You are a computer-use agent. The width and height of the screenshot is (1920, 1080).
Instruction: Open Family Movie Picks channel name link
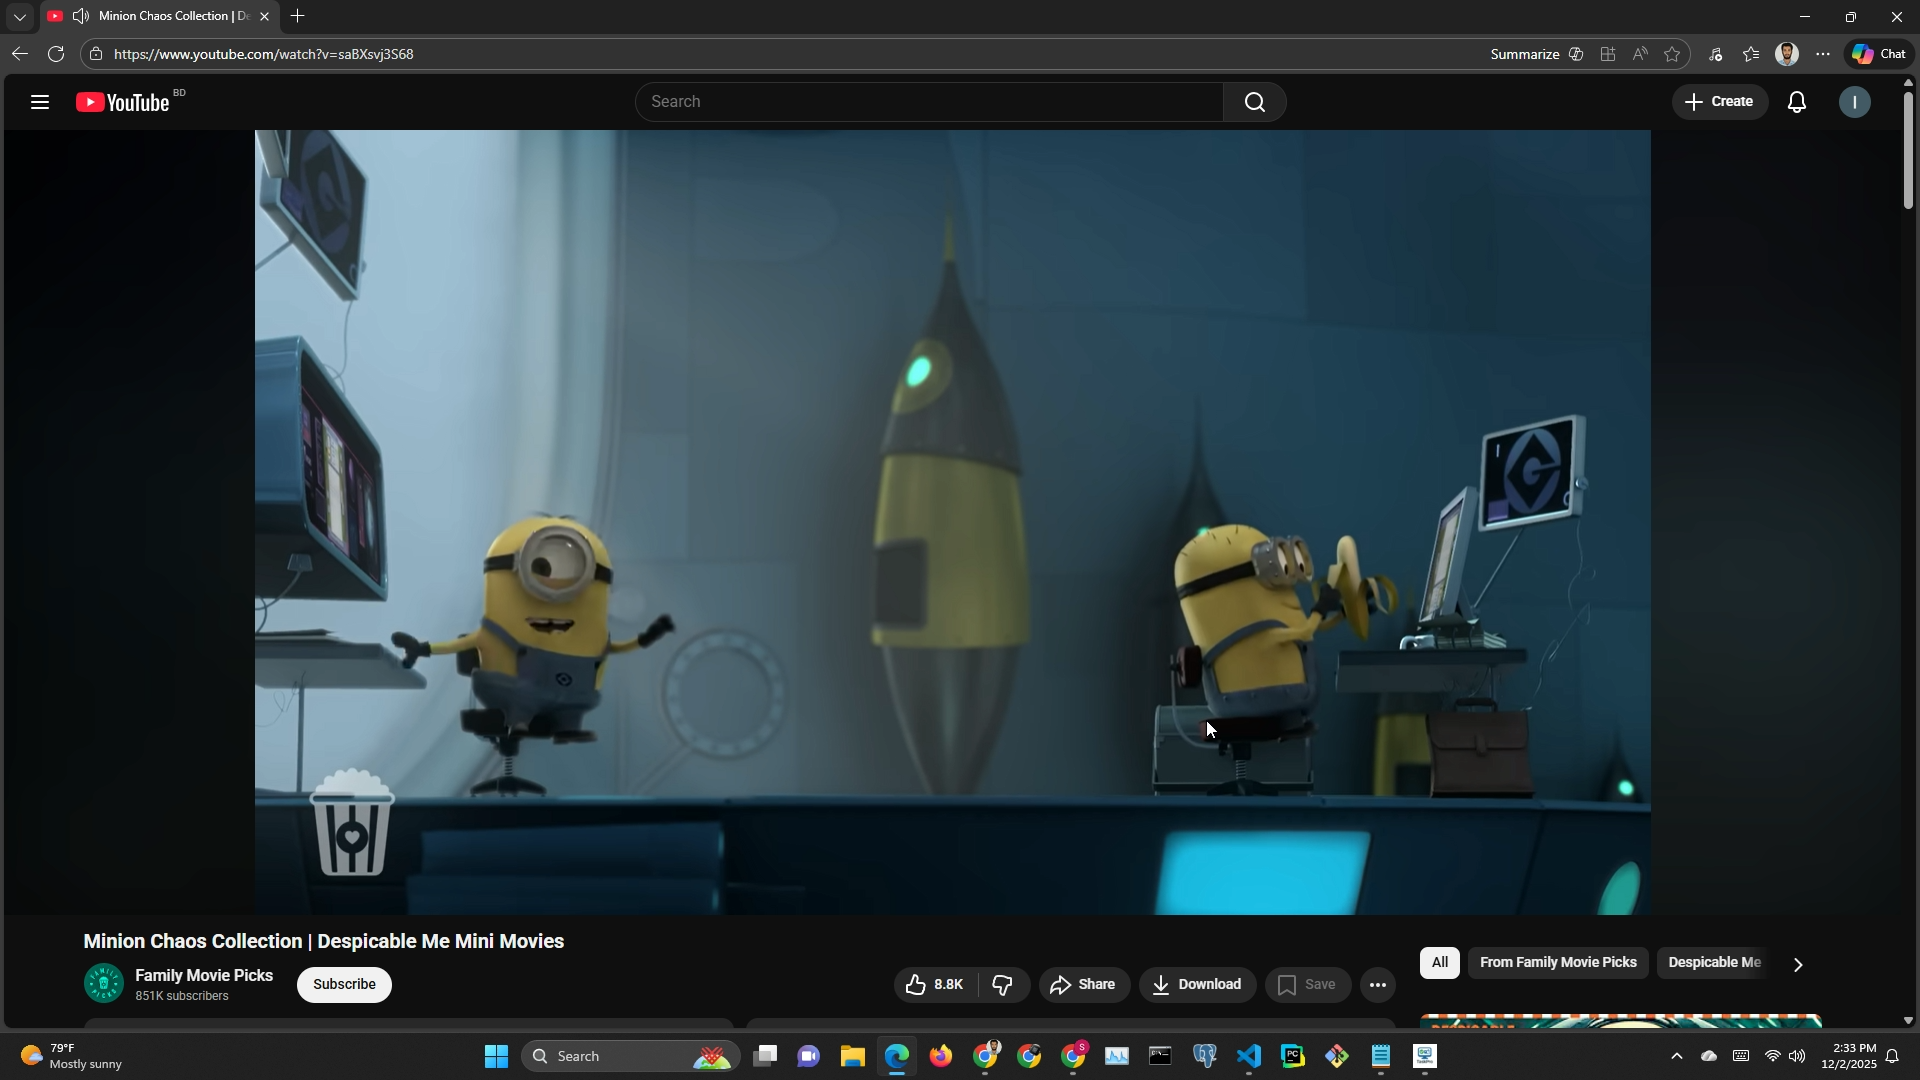pos(204,976)
